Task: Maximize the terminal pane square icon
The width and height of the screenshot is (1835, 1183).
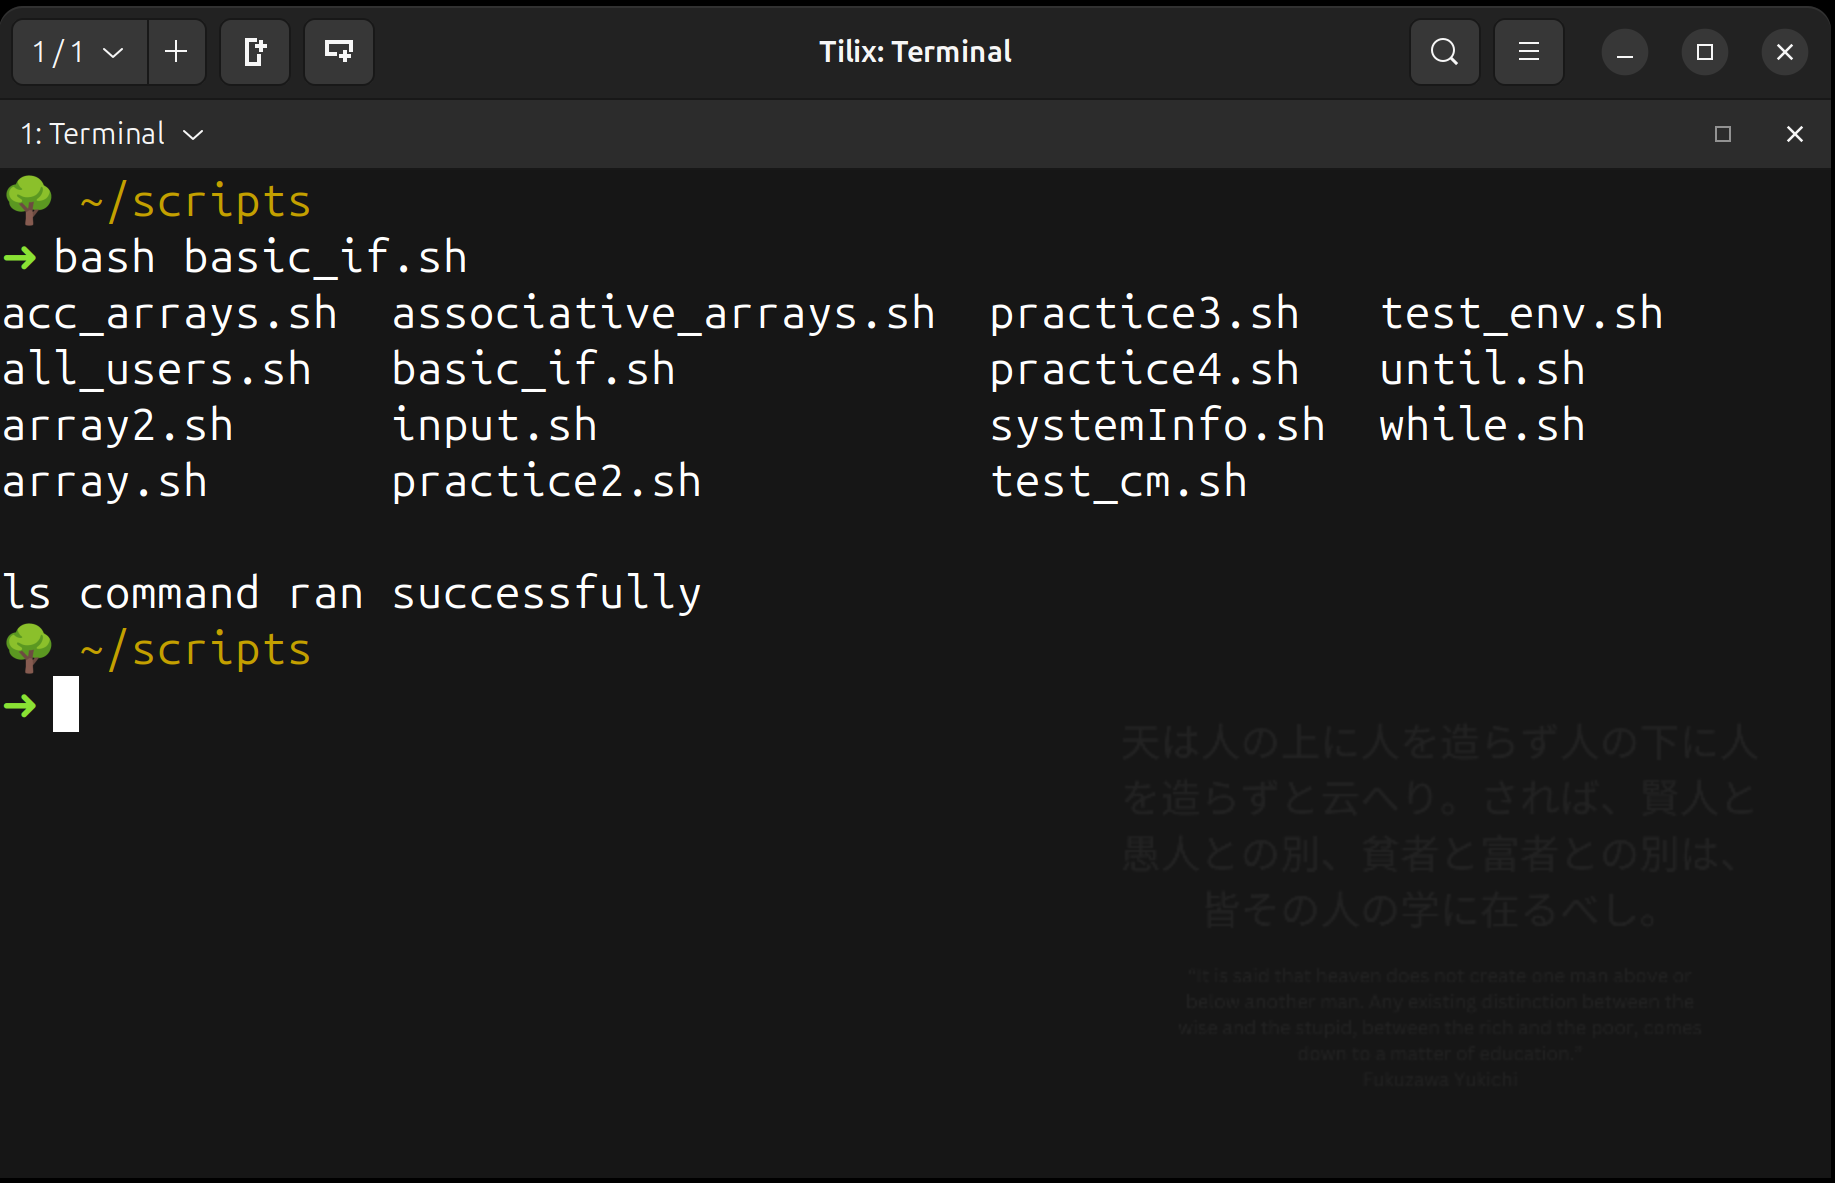Action: (1723, 134)
